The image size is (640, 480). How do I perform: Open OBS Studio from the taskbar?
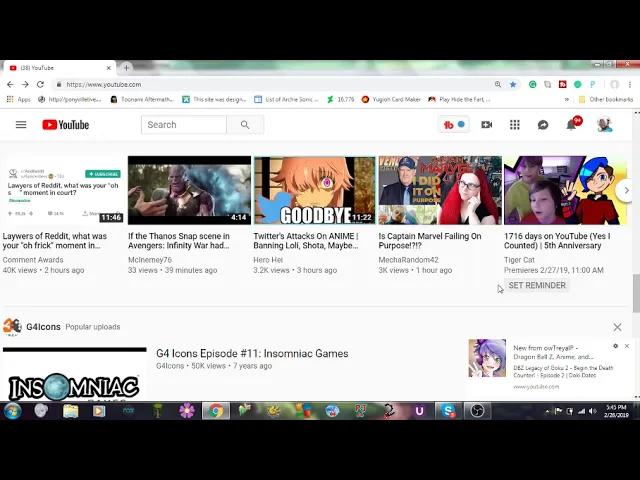(x=477, y=411)
